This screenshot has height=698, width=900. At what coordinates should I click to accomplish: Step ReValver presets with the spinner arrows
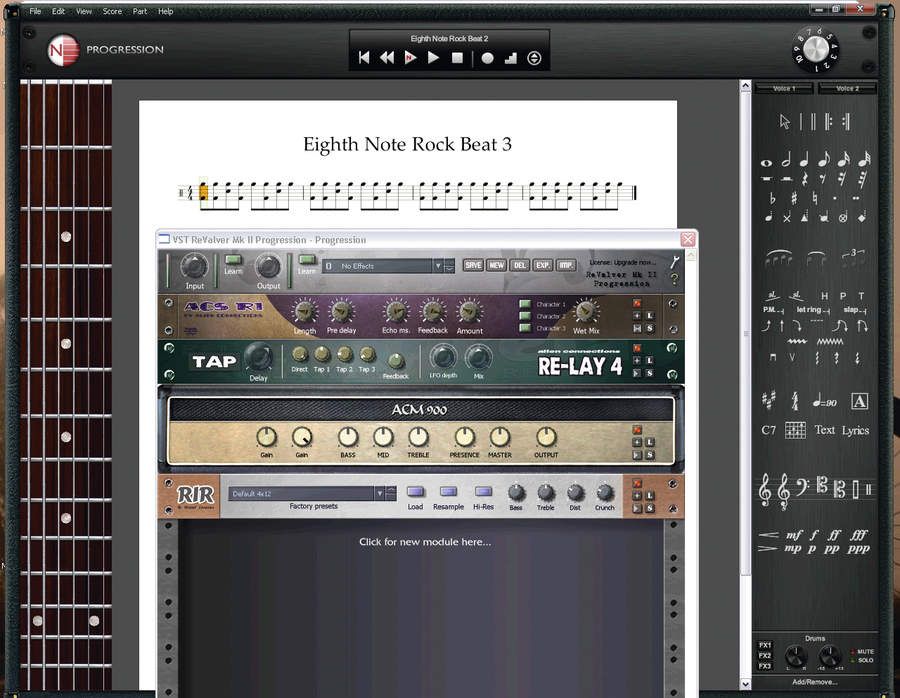tap(449, 266)
